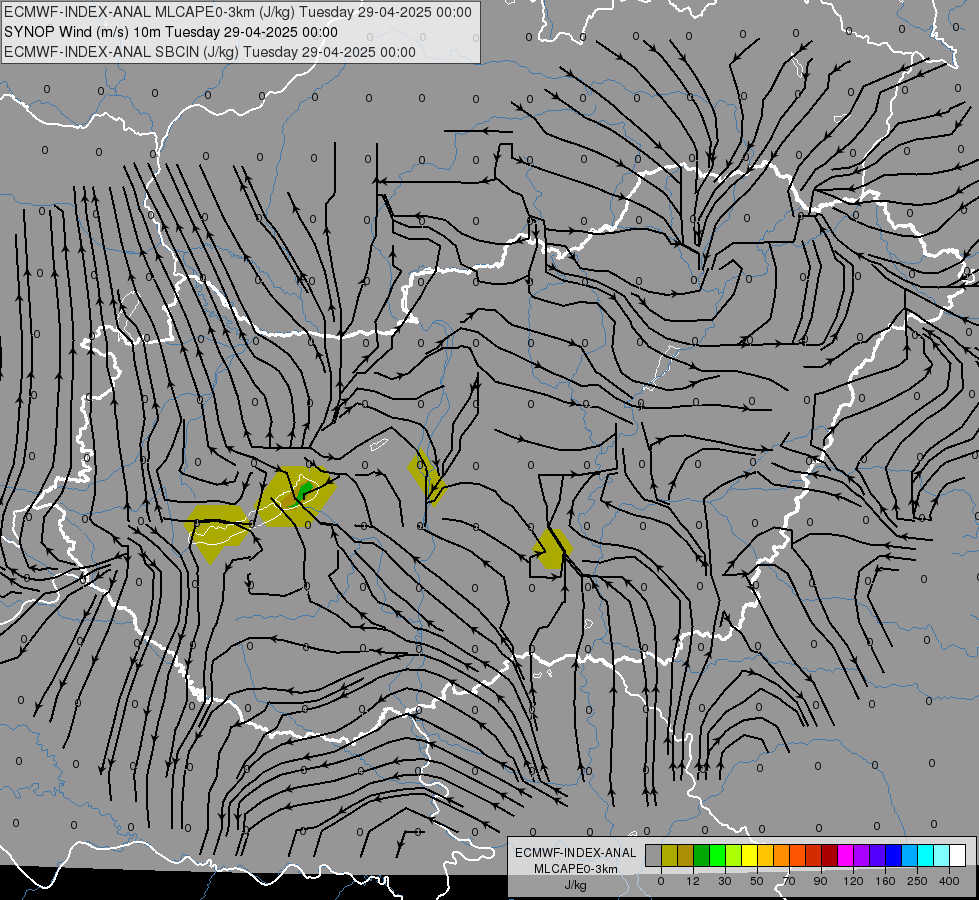979x900 pixels.
Task: Click the orange-red swatch right of 70
Action: (x=798, y=855)
